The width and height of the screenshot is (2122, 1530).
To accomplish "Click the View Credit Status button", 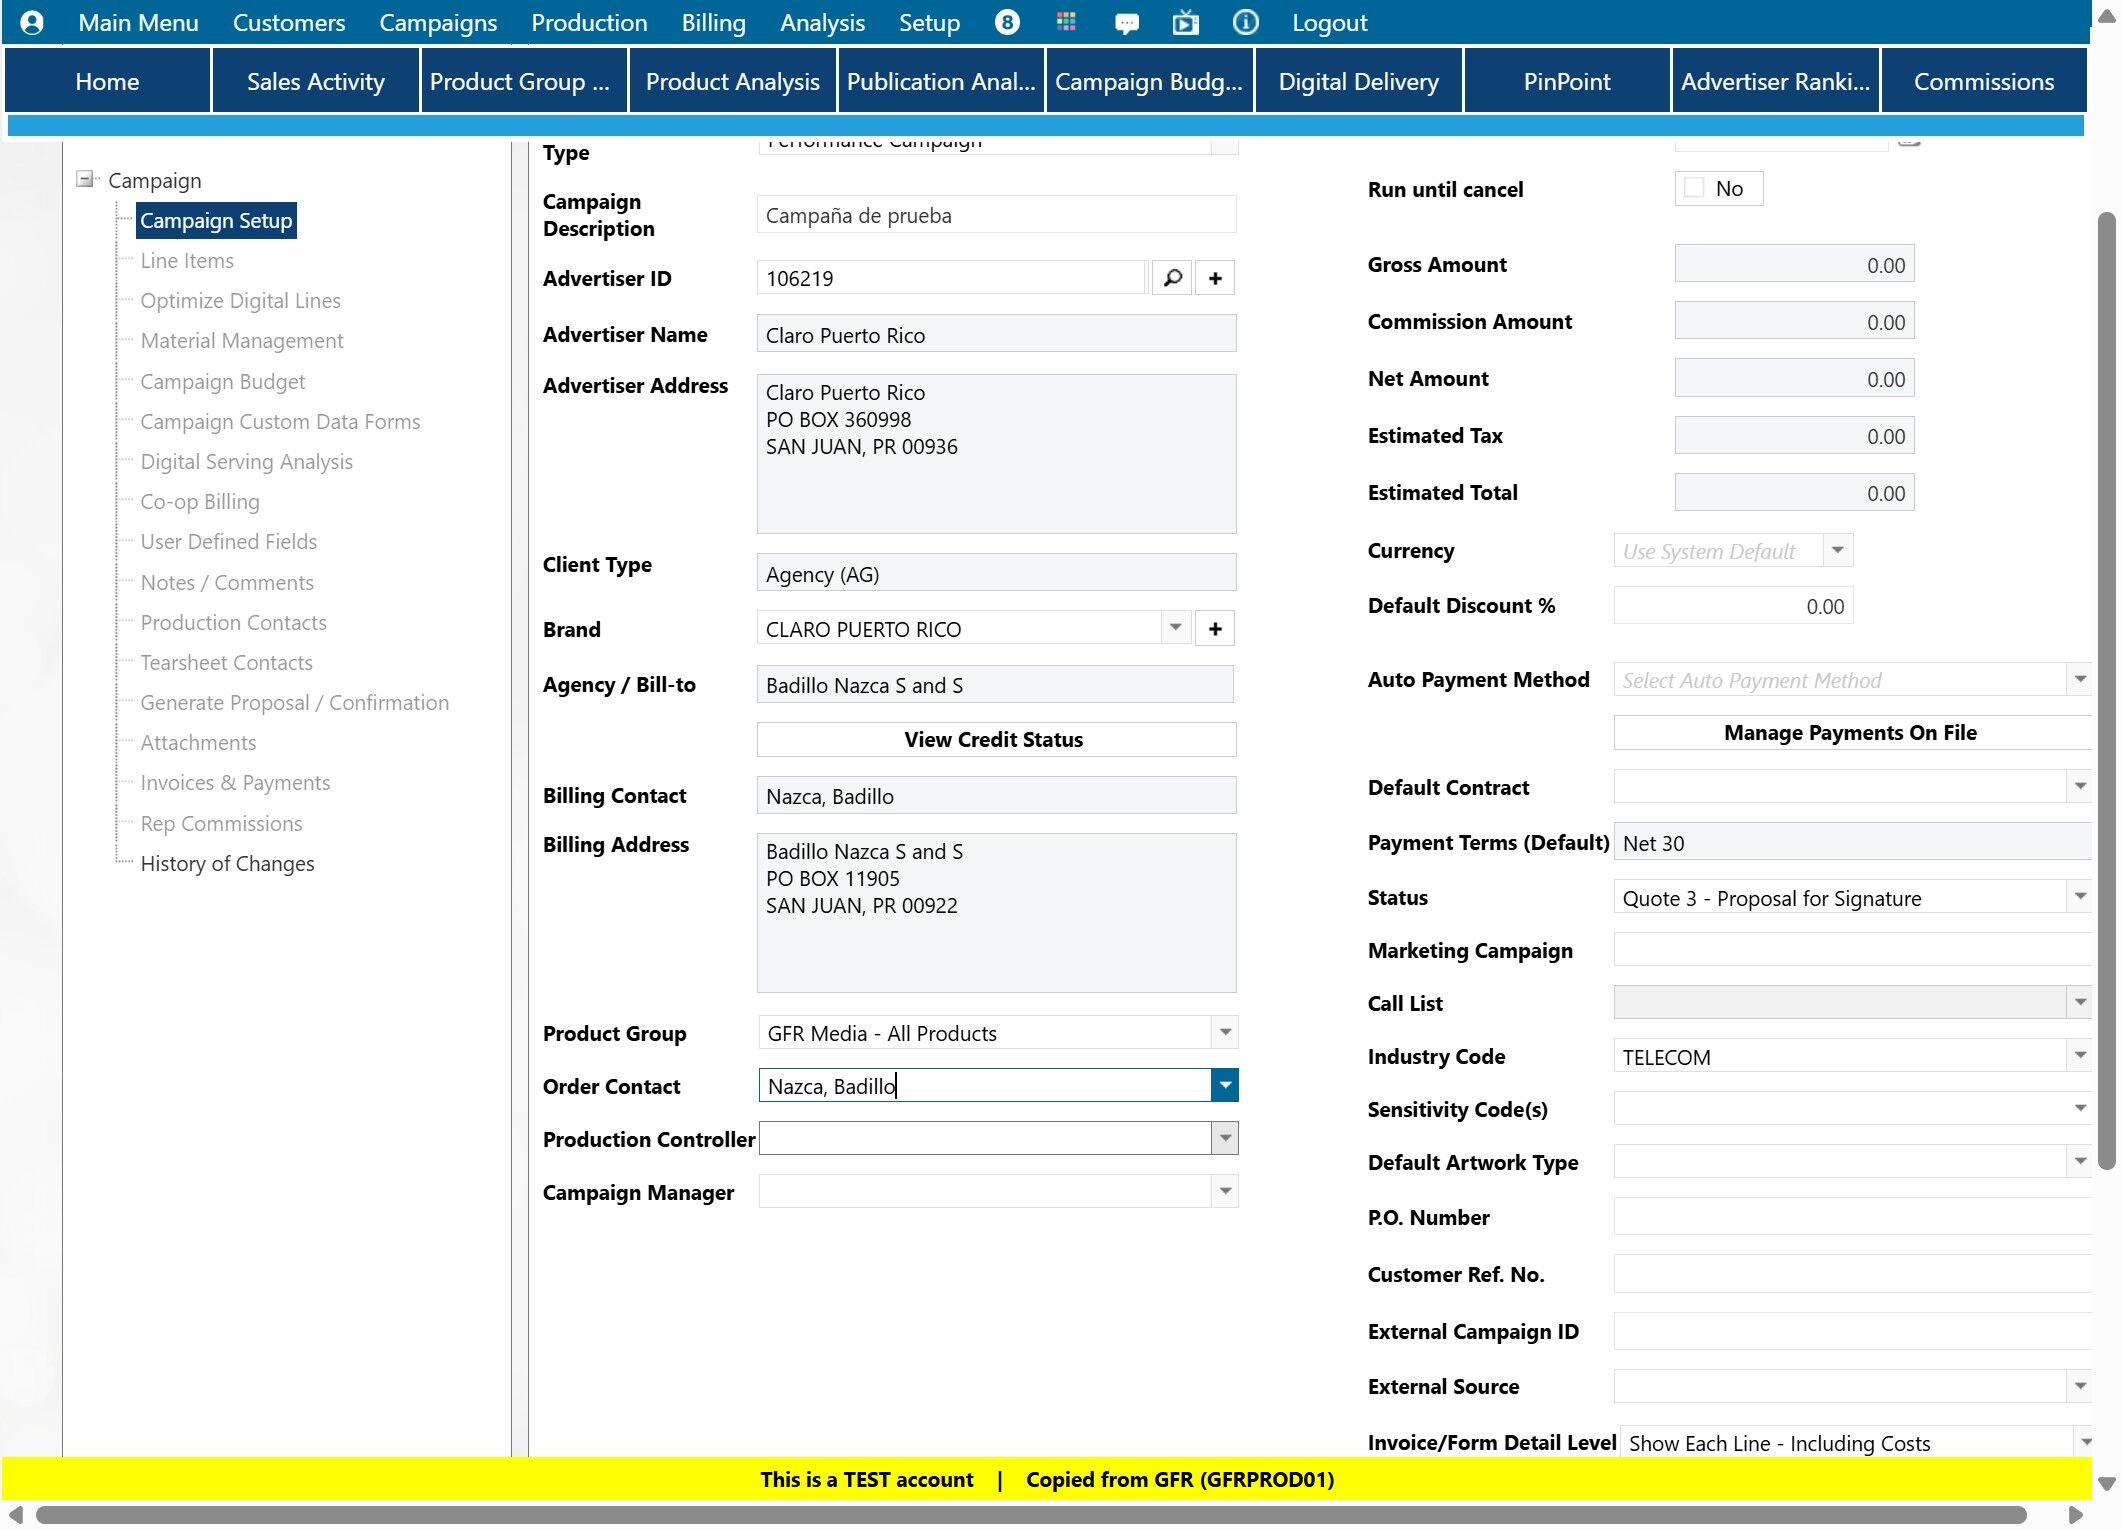I will [995, 740].
